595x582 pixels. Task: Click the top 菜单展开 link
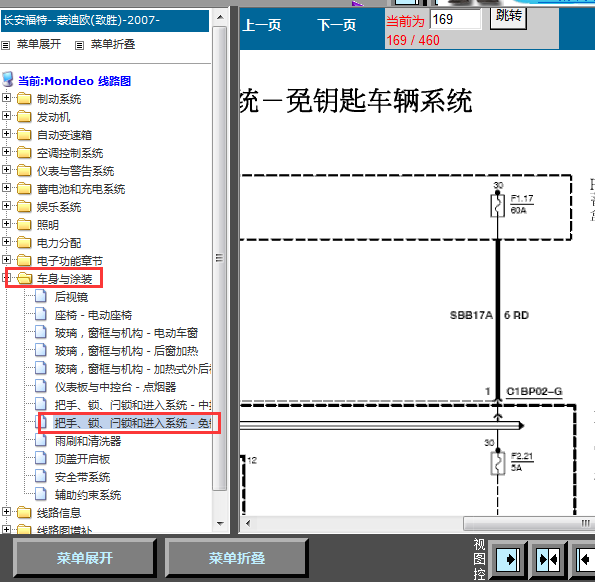tap(39, 44)
